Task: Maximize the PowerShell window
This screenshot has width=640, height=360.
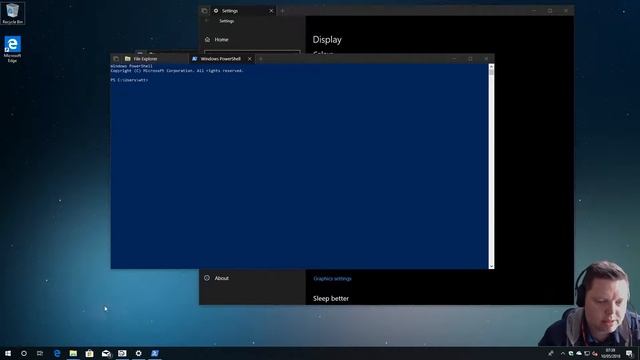Action: [470, 59]
